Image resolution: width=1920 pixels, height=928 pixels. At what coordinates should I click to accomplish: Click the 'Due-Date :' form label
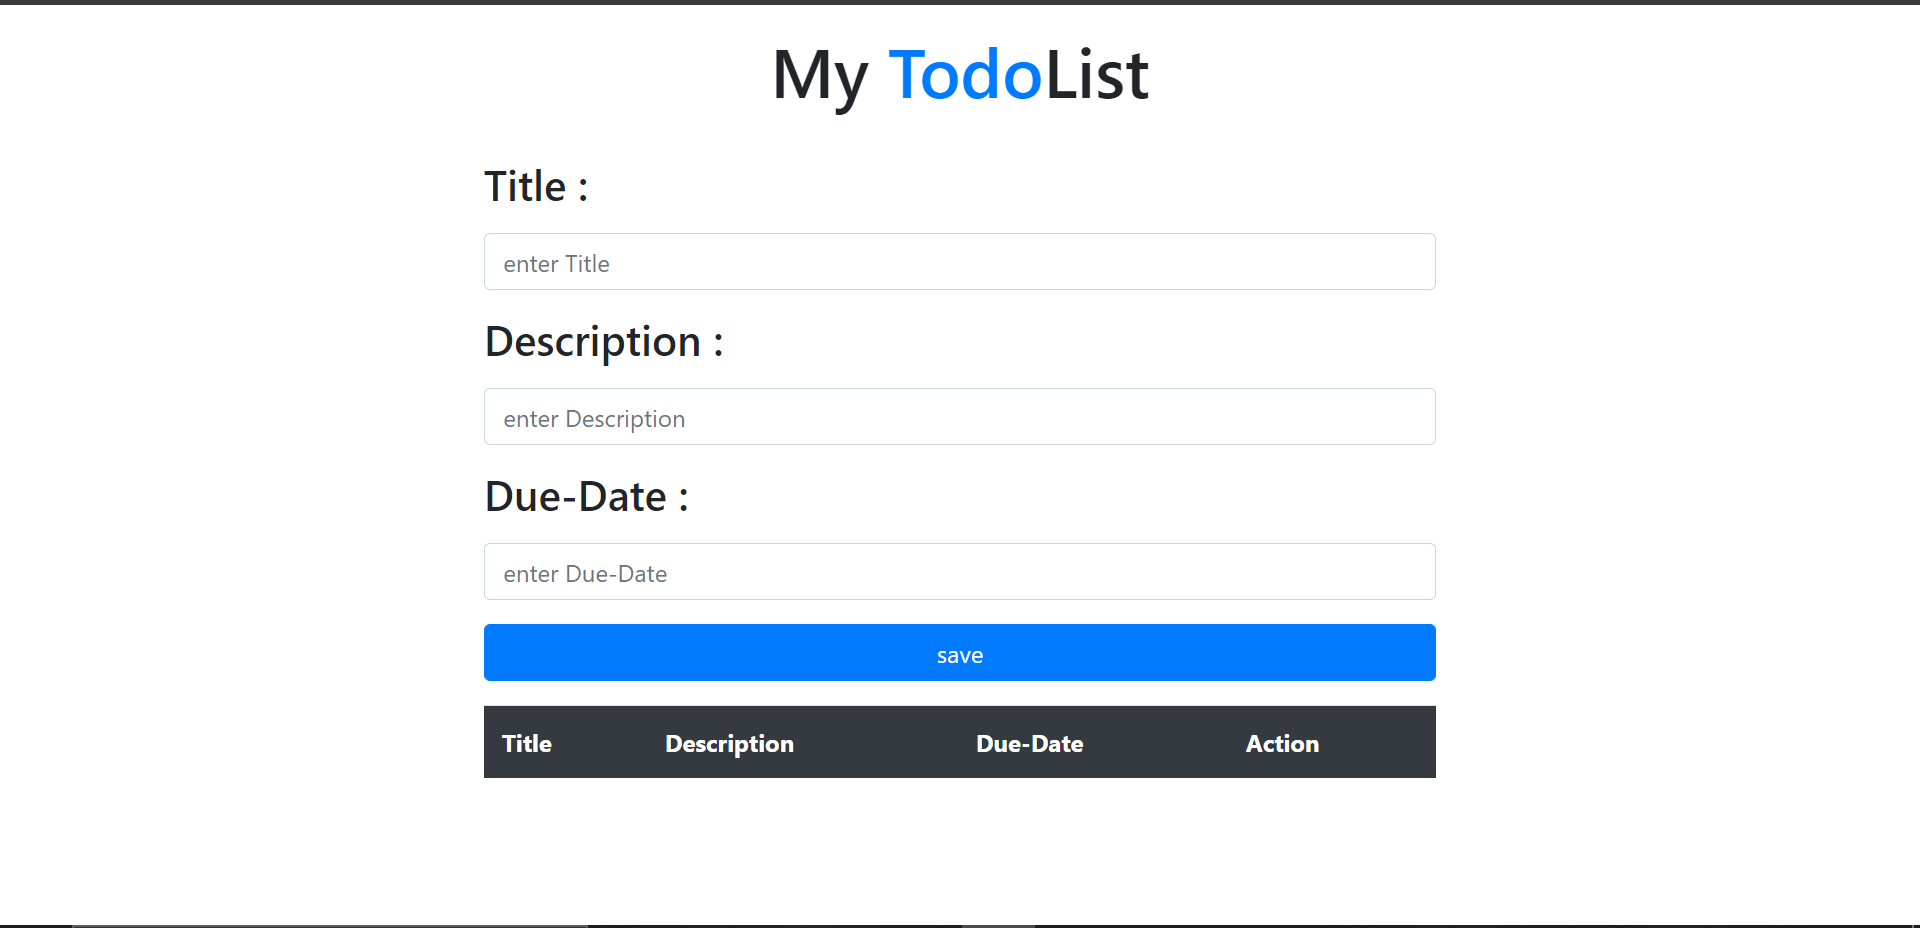tap(587, 497)
